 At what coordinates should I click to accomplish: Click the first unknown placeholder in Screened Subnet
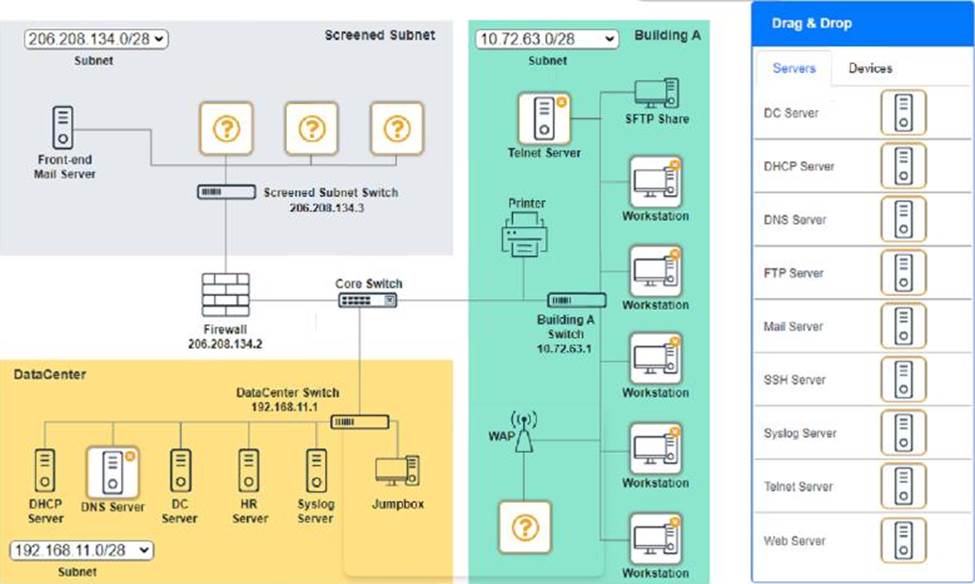(x=227, y=128)
